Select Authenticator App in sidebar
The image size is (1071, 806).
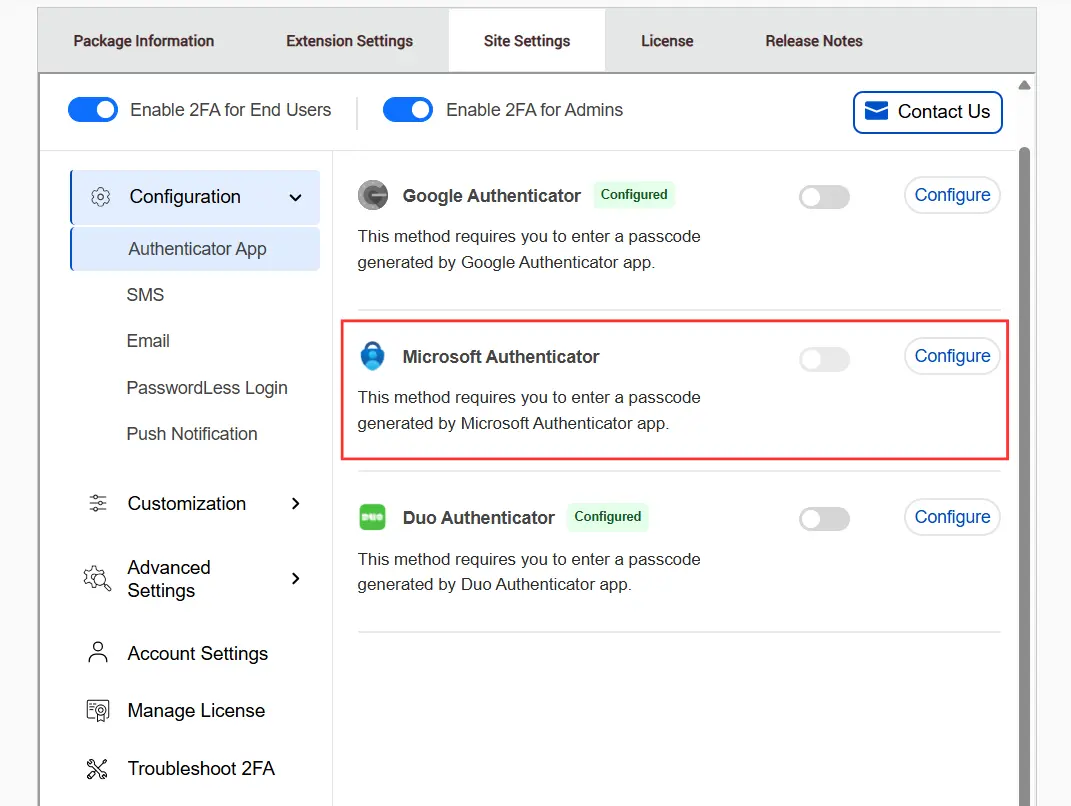(x=195, y=249)
